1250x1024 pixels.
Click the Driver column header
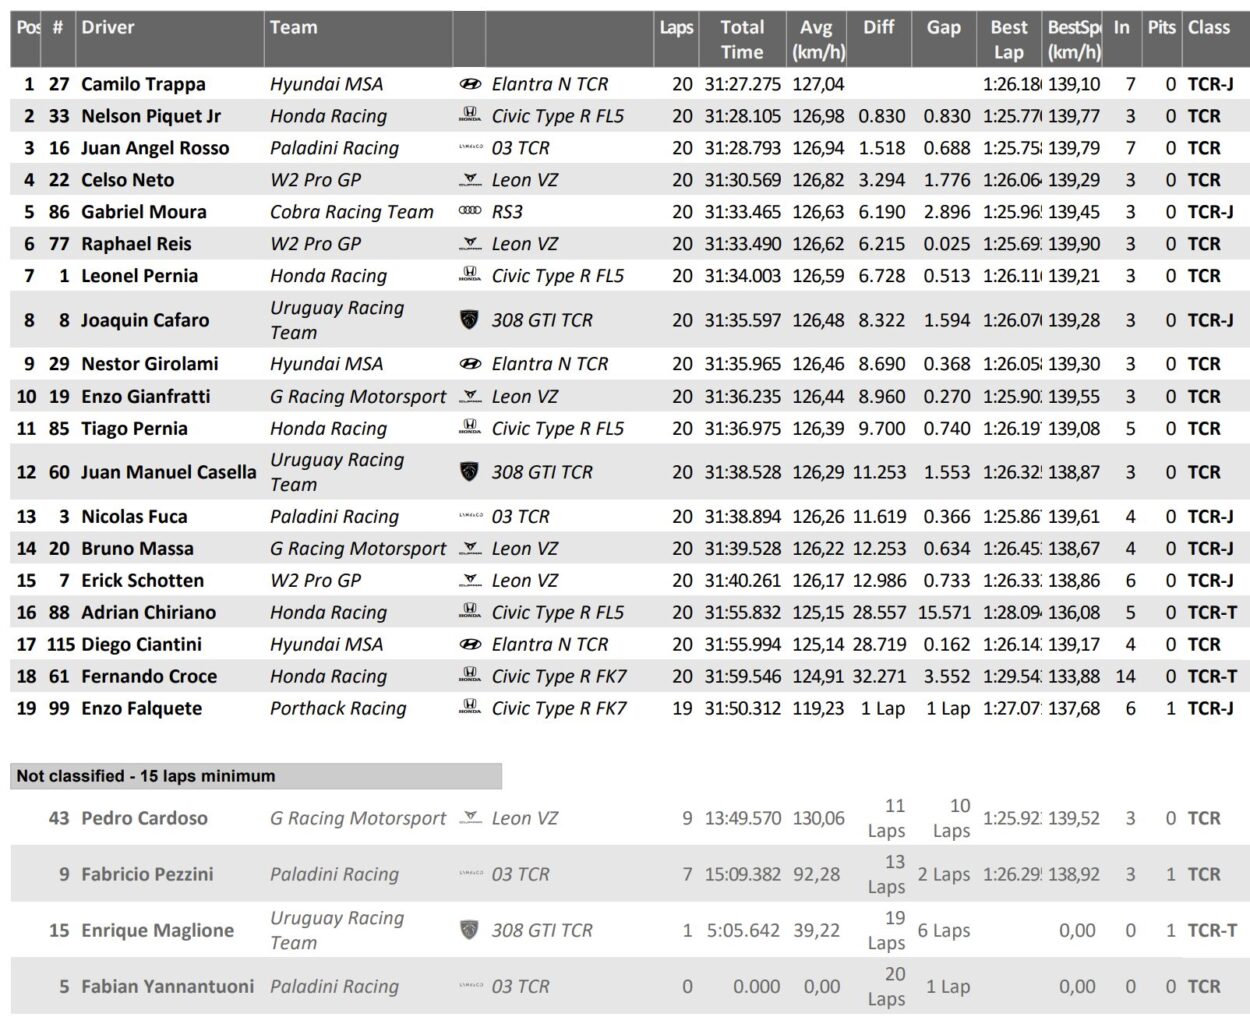(108, 28)
